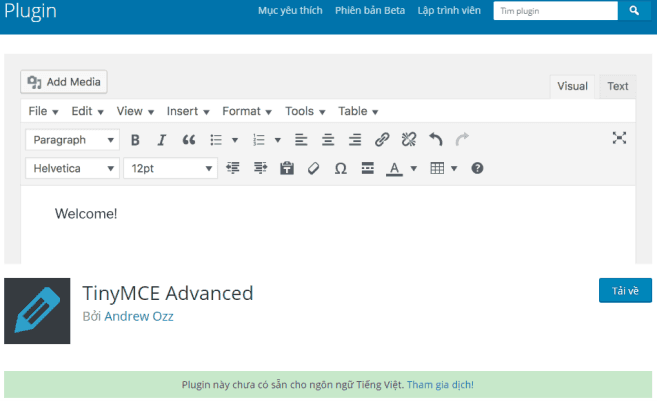
Task: Click the search magnifier button
Action: (634, 10)
